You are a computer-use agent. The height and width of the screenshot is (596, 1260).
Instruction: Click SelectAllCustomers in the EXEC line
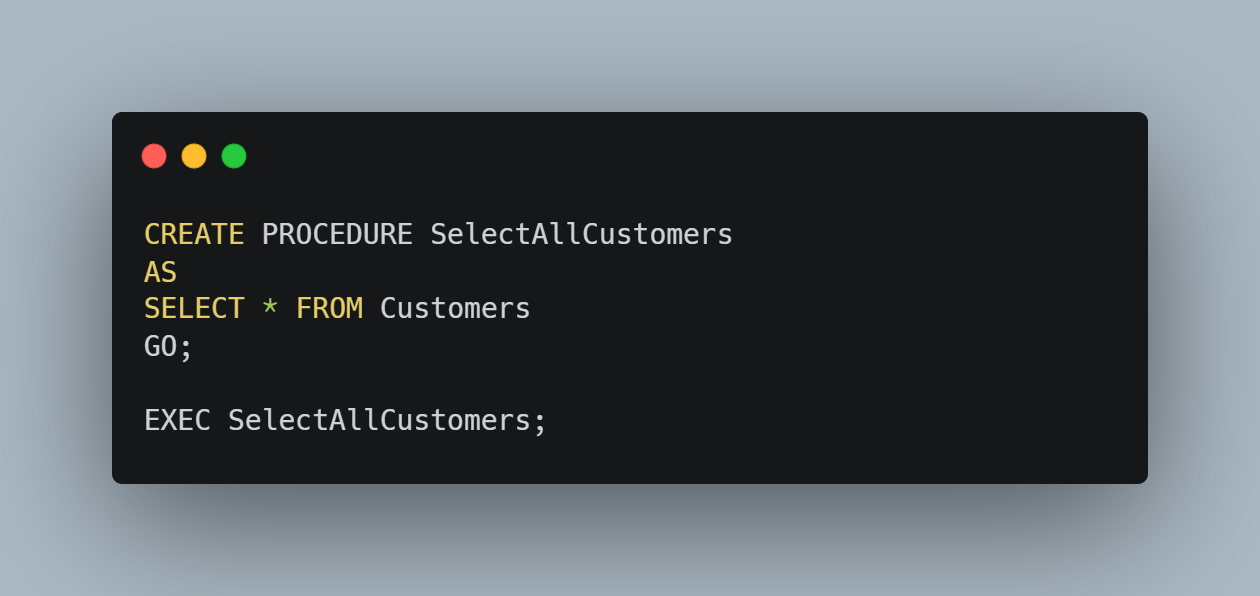coord(379,420)
